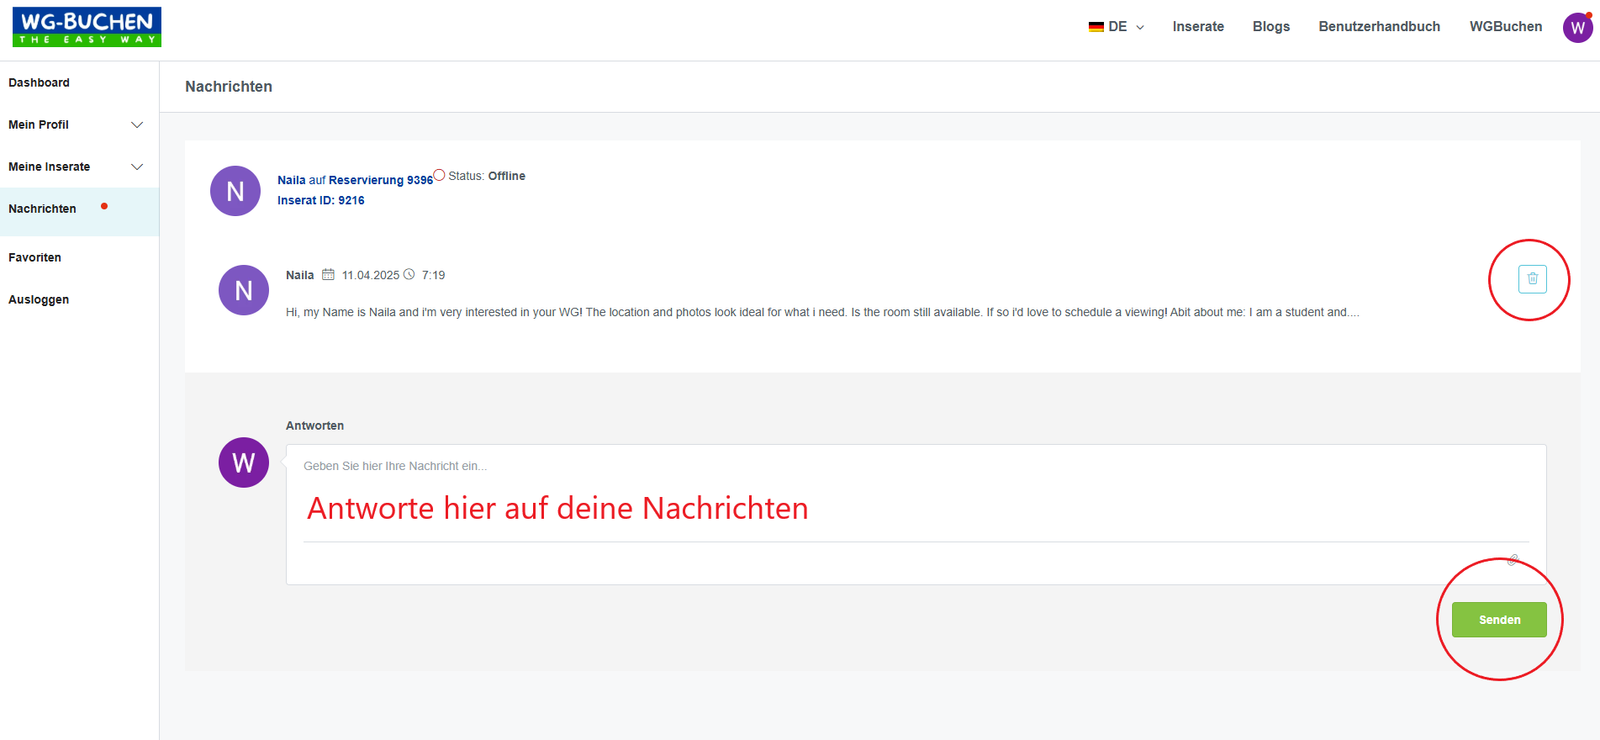This screenshot has height=740, width=1600.
Task: Open the purple W user avatar menu in the header
Action: (1577, 27)
